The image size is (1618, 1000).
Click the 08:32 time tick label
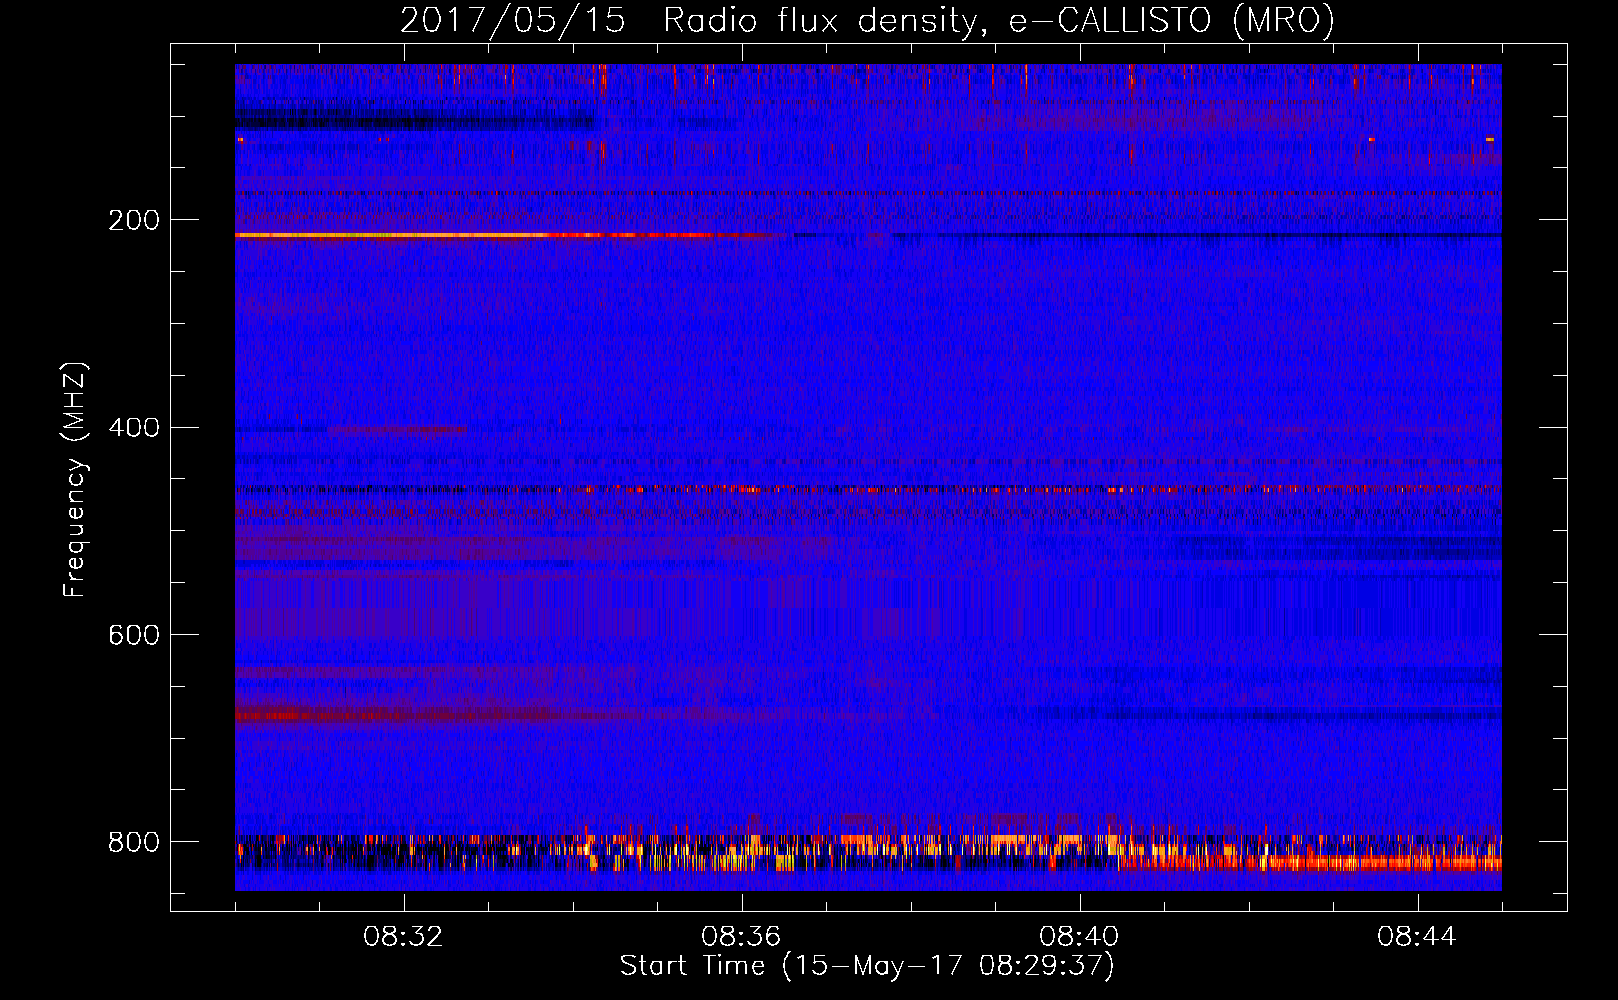404,937
